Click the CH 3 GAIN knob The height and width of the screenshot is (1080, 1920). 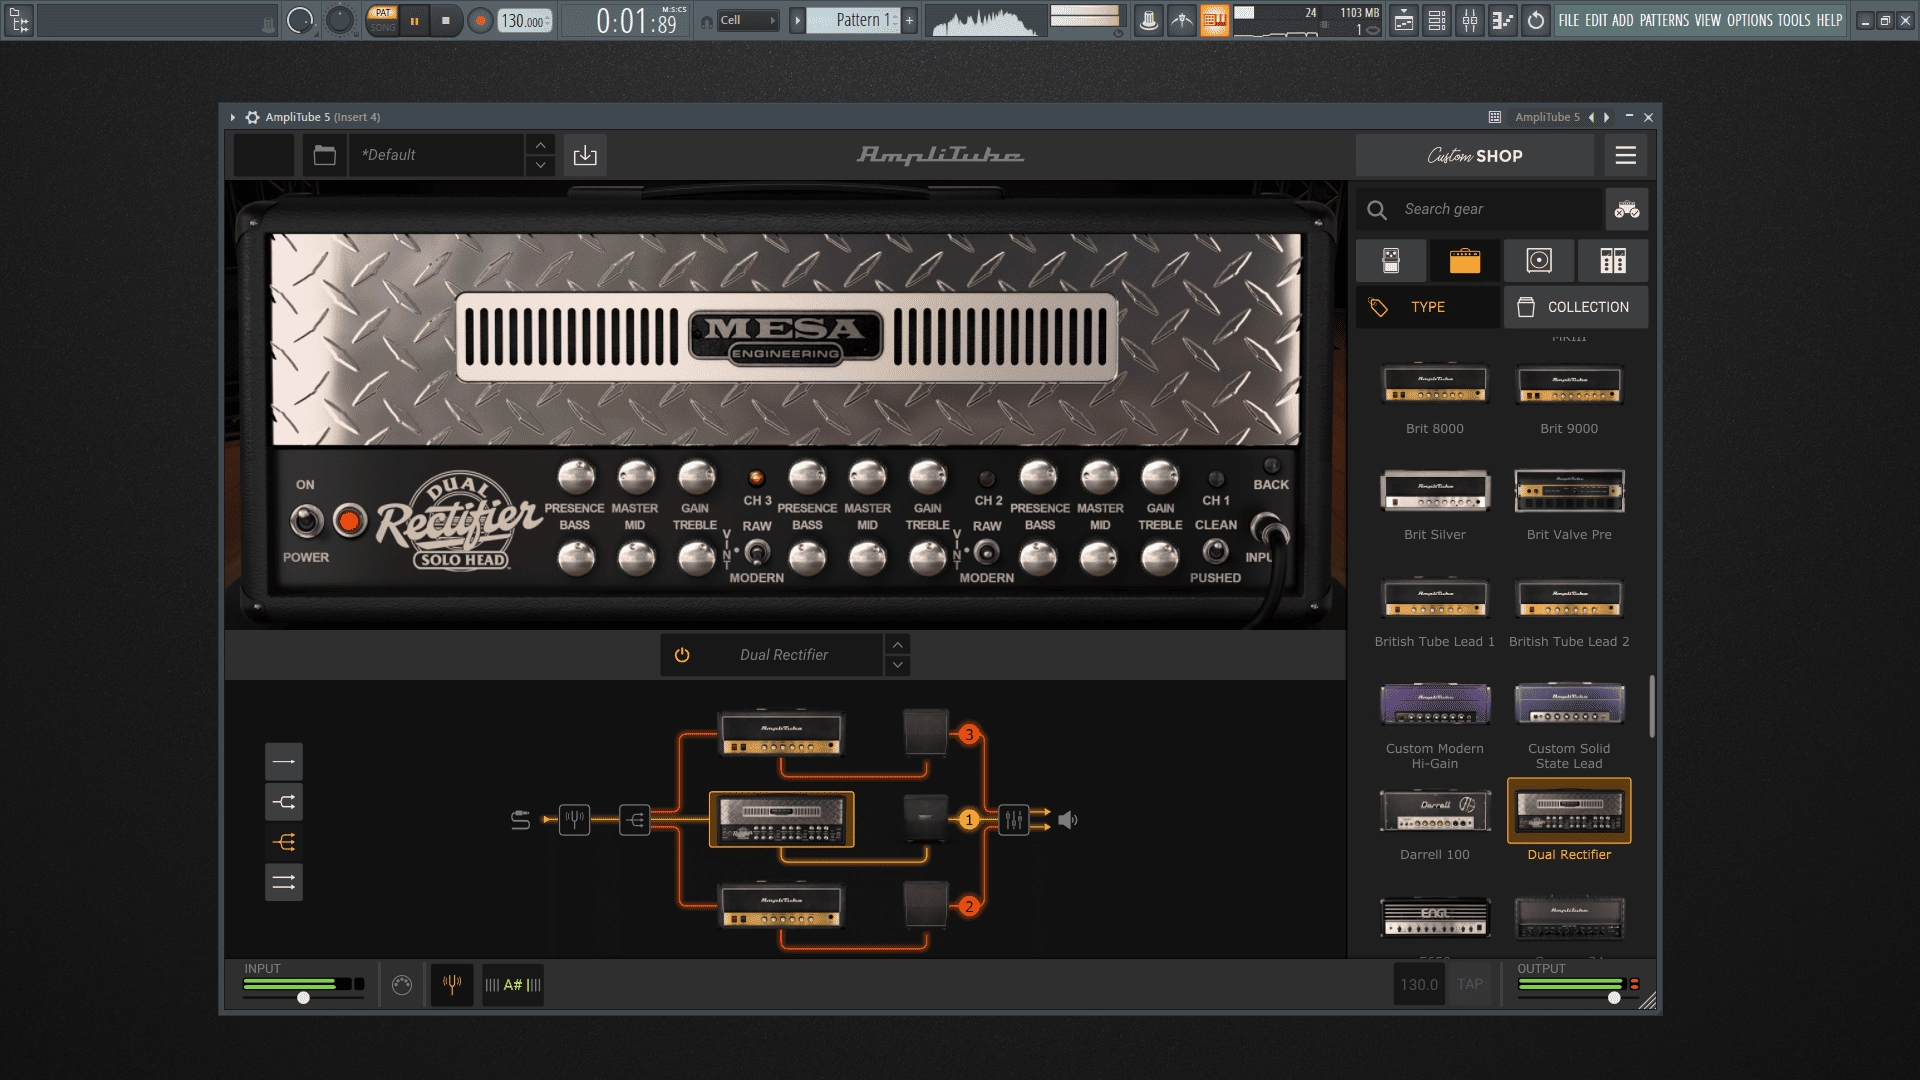(697, 477)
